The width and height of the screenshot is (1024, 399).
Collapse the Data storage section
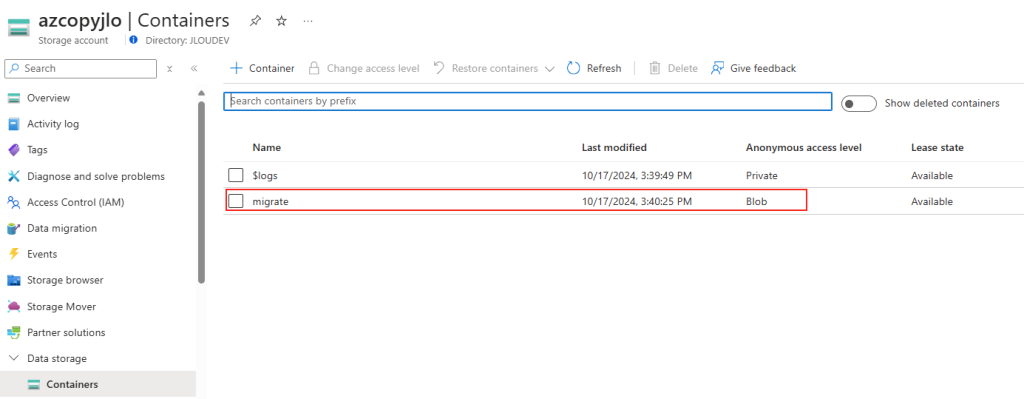coord(14,359)
